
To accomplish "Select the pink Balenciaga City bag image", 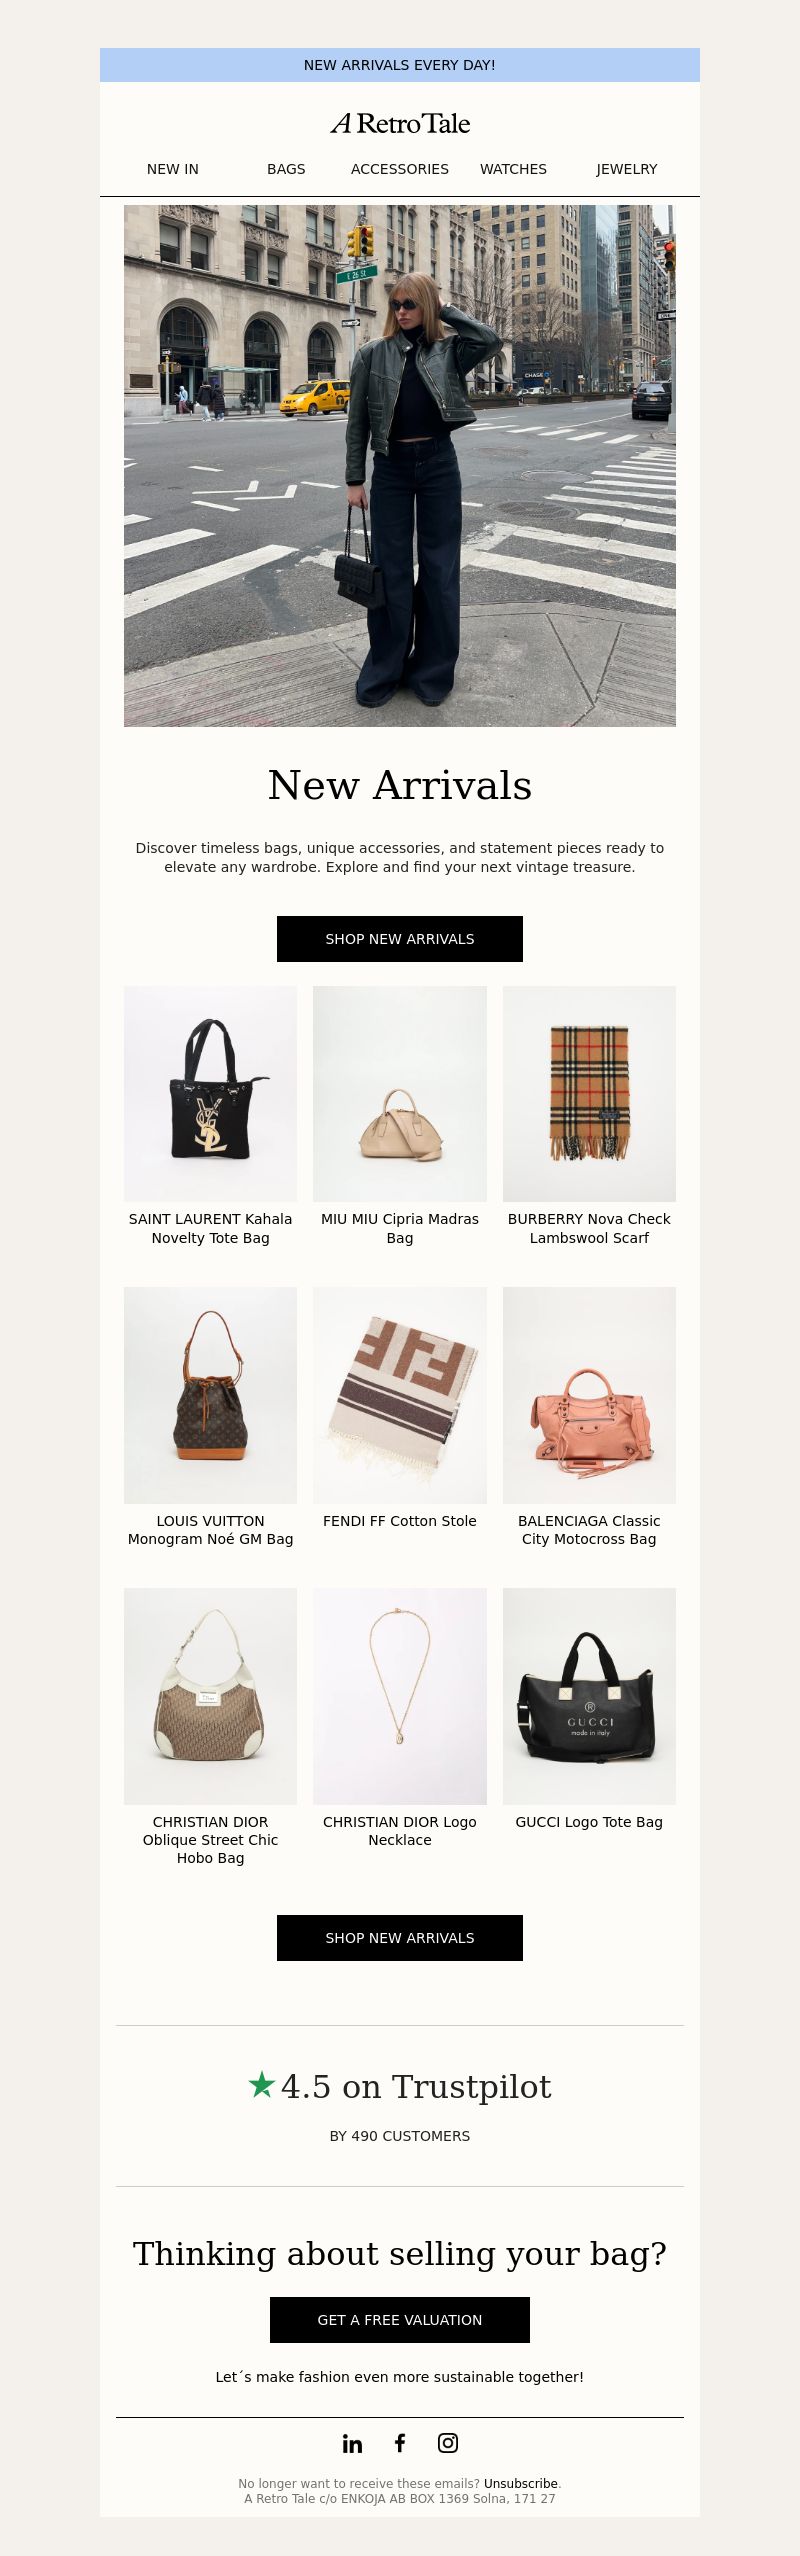I will tap(589, 1395).
